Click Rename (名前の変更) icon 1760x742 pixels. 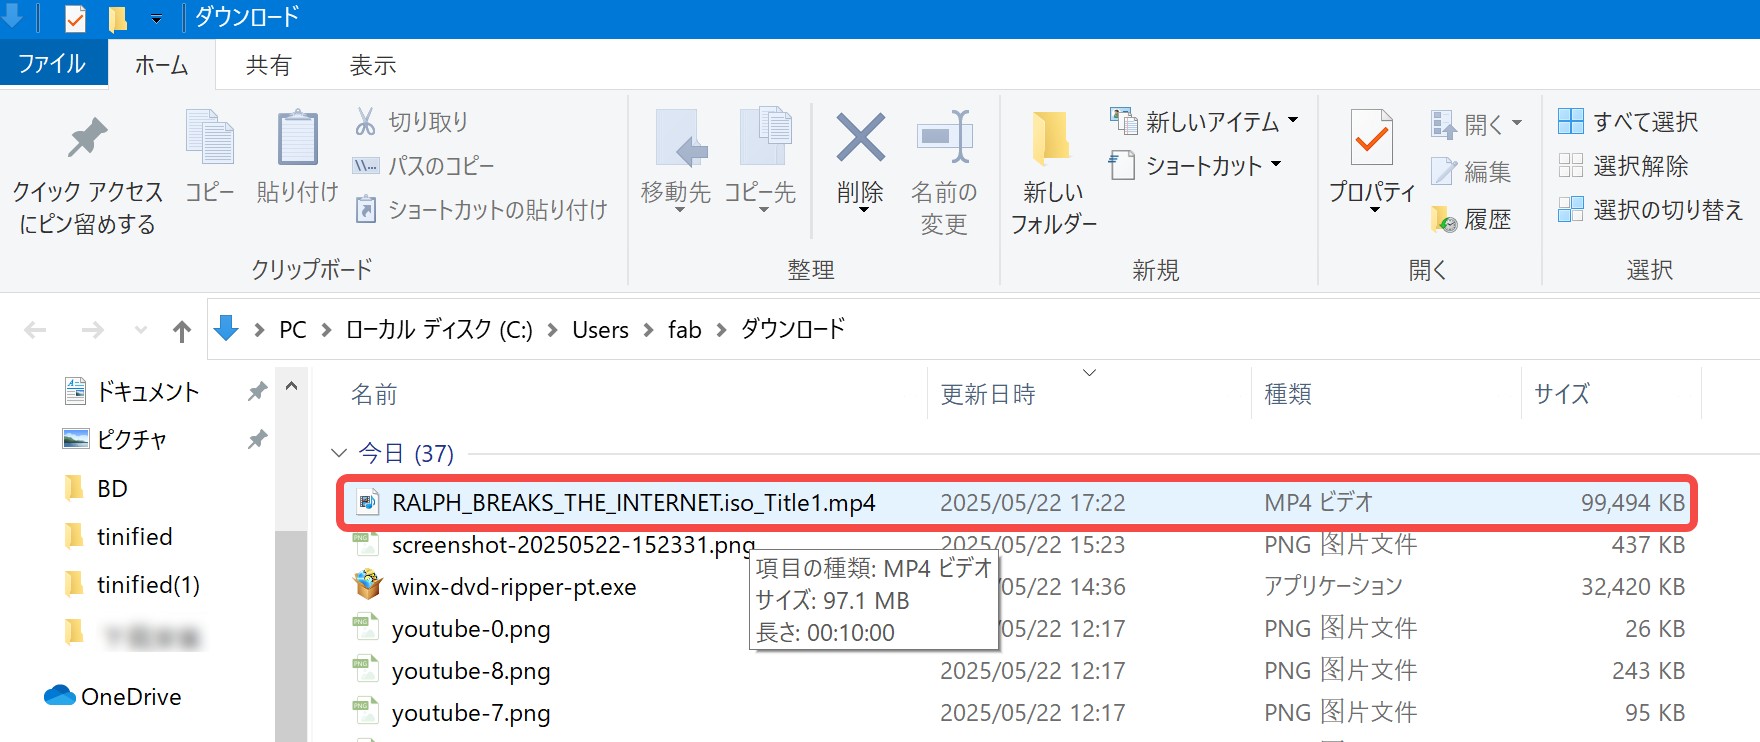pyautogui.click(x=944, y=136)
